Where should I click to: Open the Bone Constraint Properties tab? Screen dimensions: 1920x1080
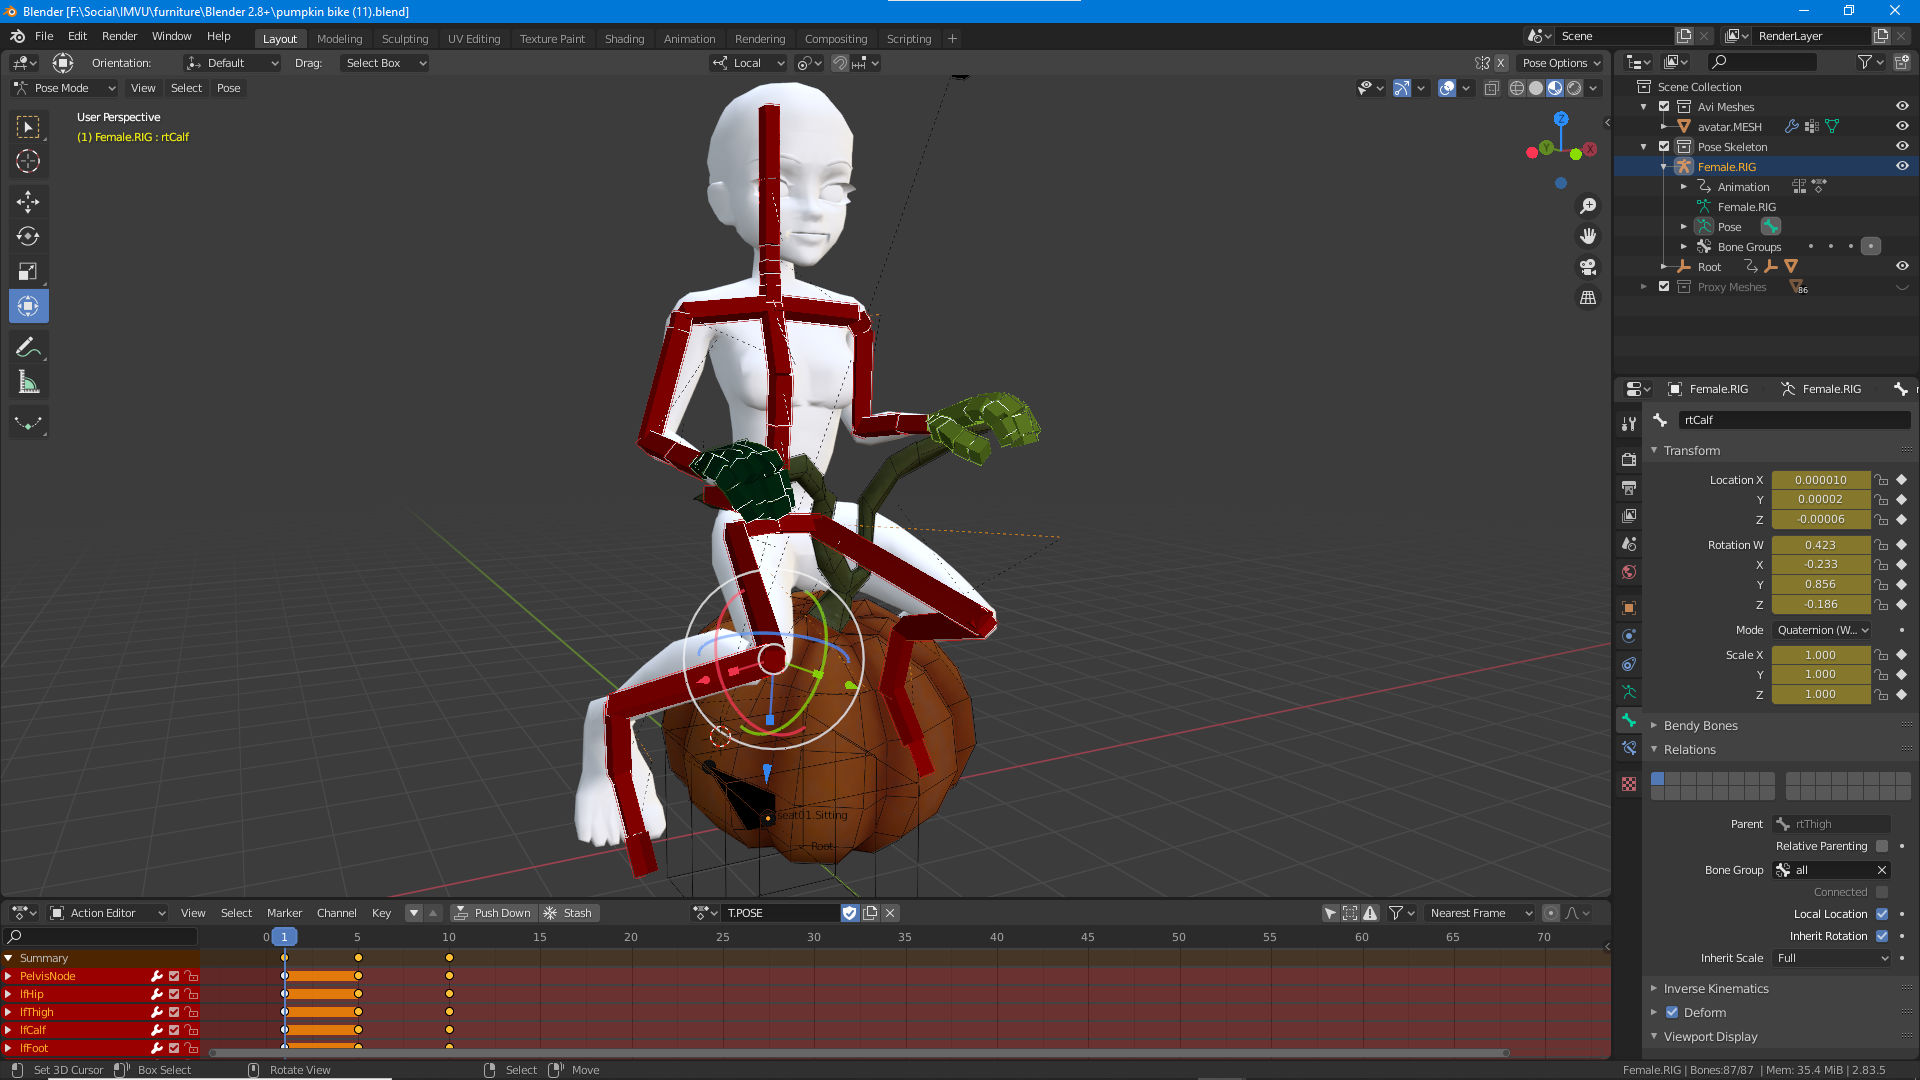point(1629,748)
